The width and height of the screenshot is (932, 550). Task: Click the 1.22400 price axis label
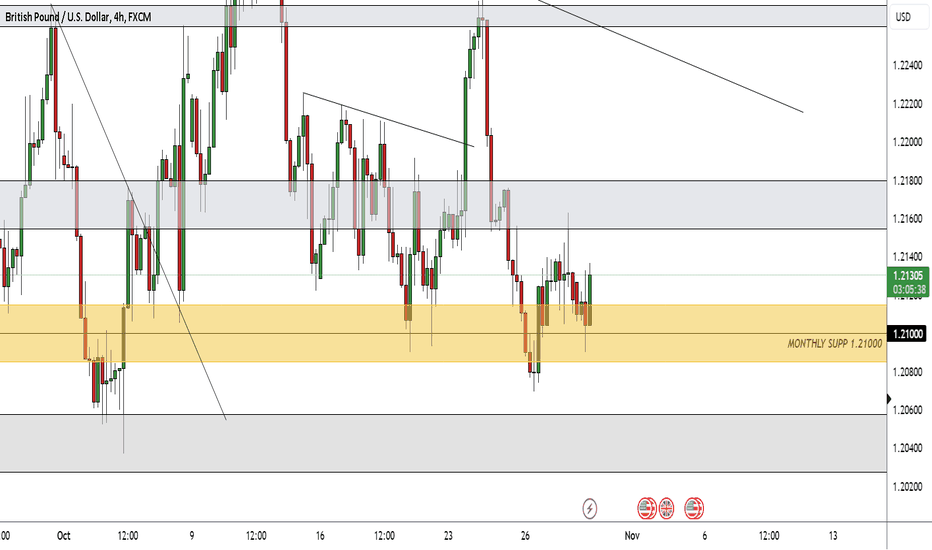point(907,65)
